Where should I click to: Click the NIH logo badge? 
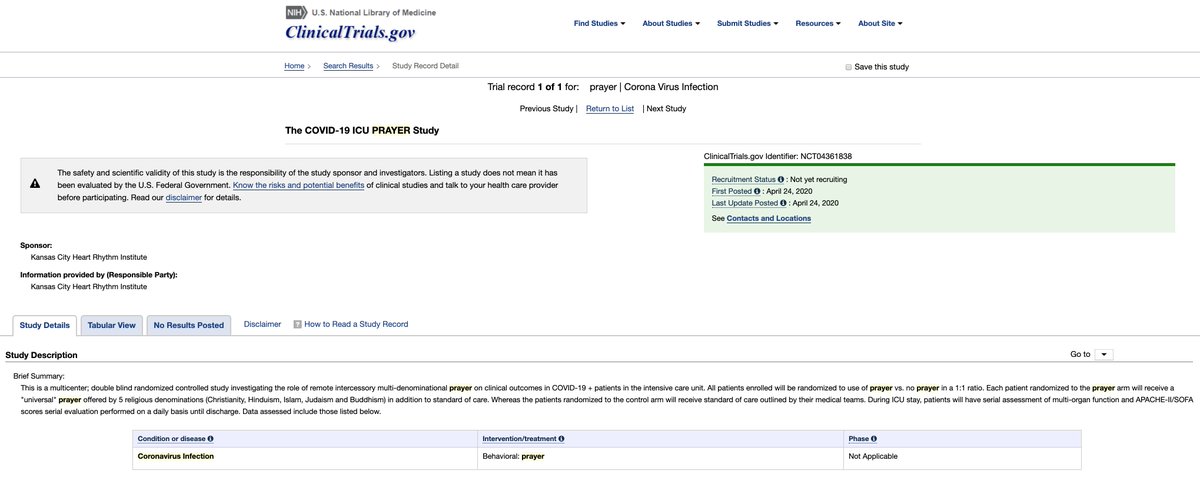295,12
